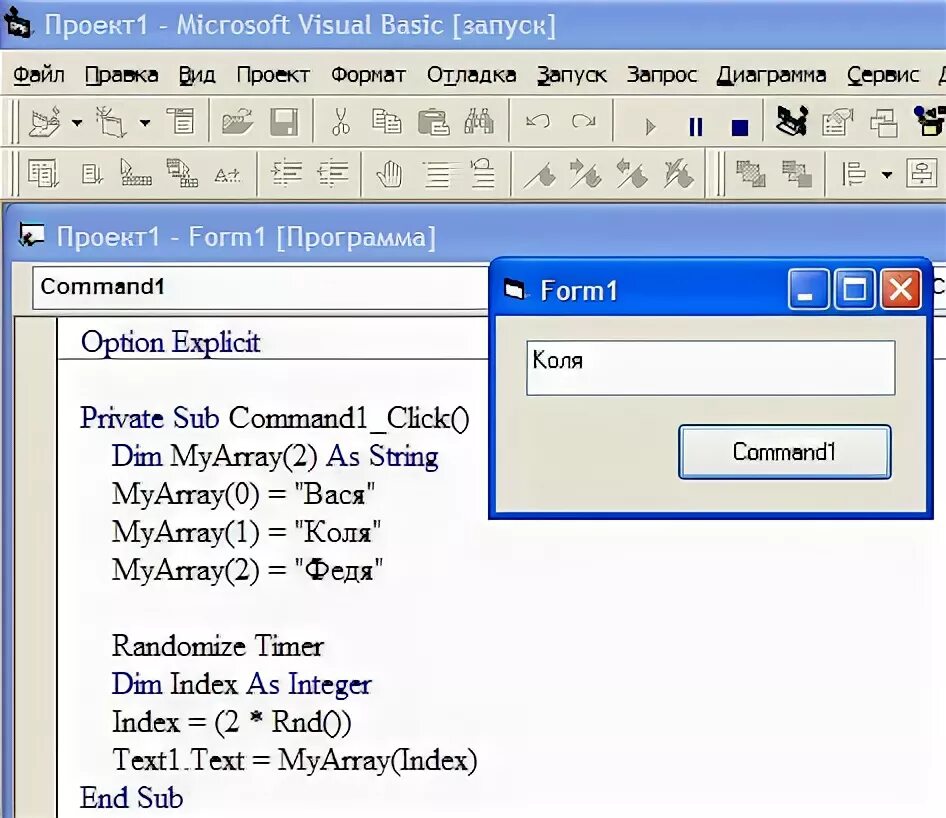
Task: Open an existing project
Action: click(x=235, y=120)
